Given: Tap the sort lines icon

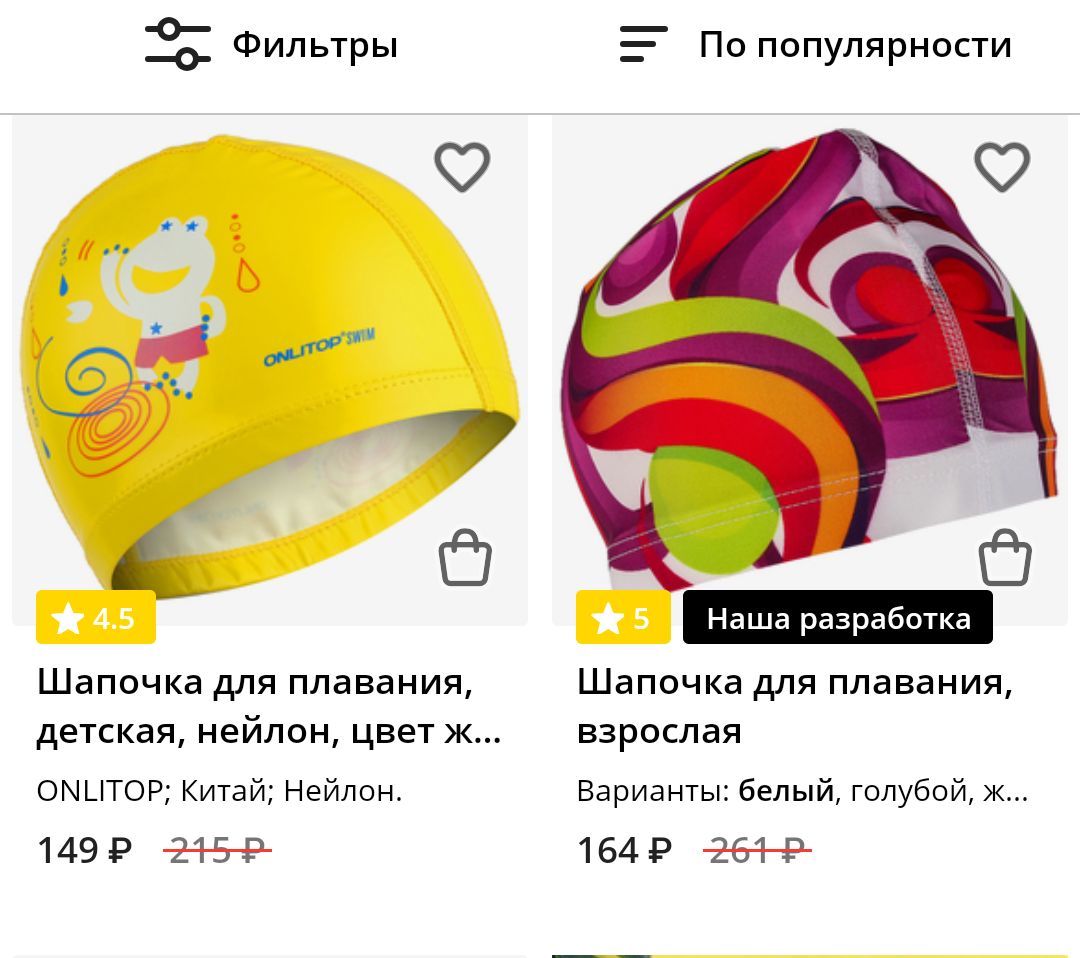Looking at the screenshot, I should 643,44.
